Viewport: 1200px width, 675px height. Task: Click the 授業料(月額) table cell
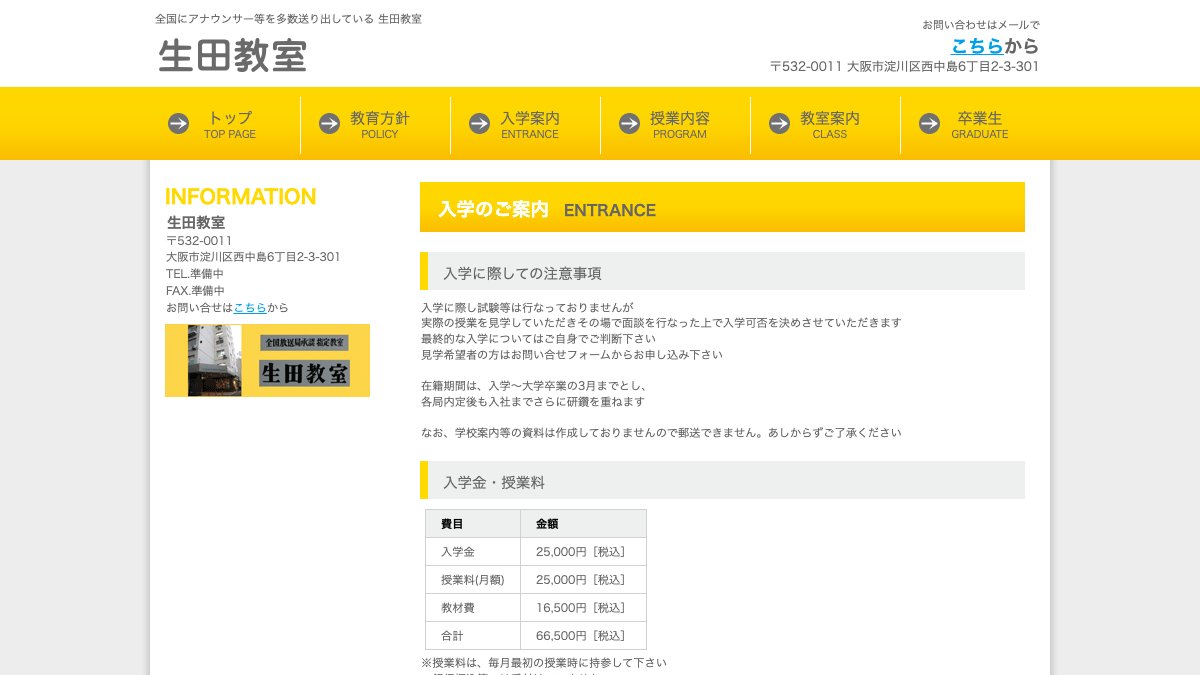pyautogui.click(x=473, y=580)
